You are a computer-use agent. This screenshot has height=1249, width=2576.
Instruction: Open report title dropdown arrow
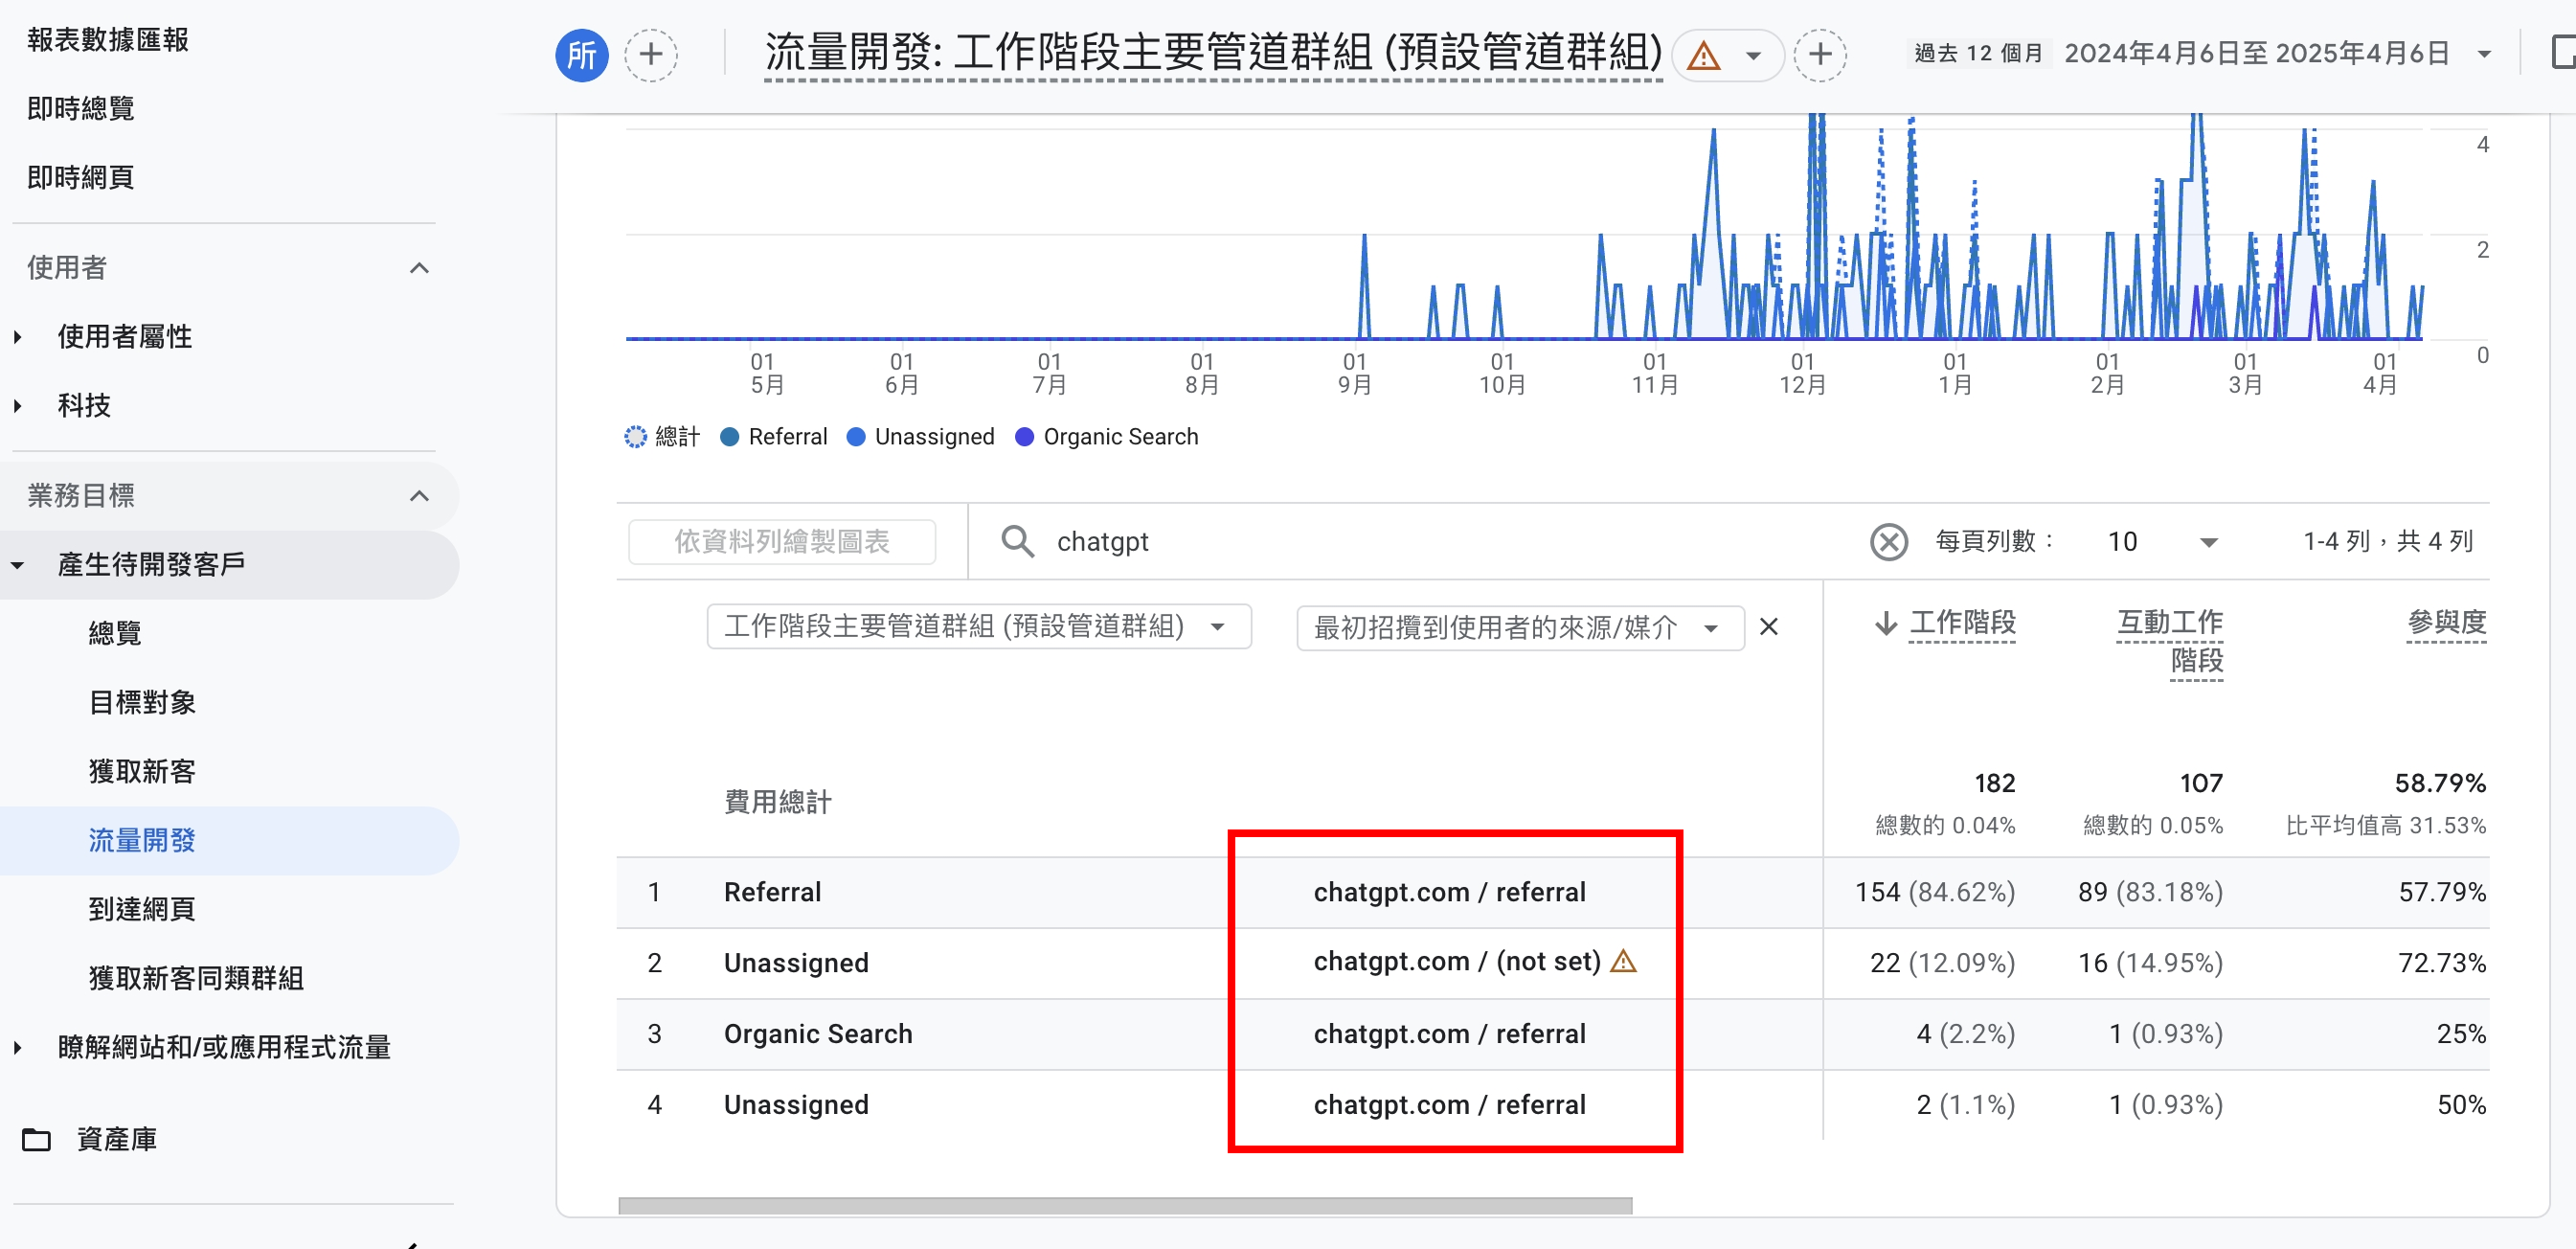pyautogui.click(x=1753, y=56)
